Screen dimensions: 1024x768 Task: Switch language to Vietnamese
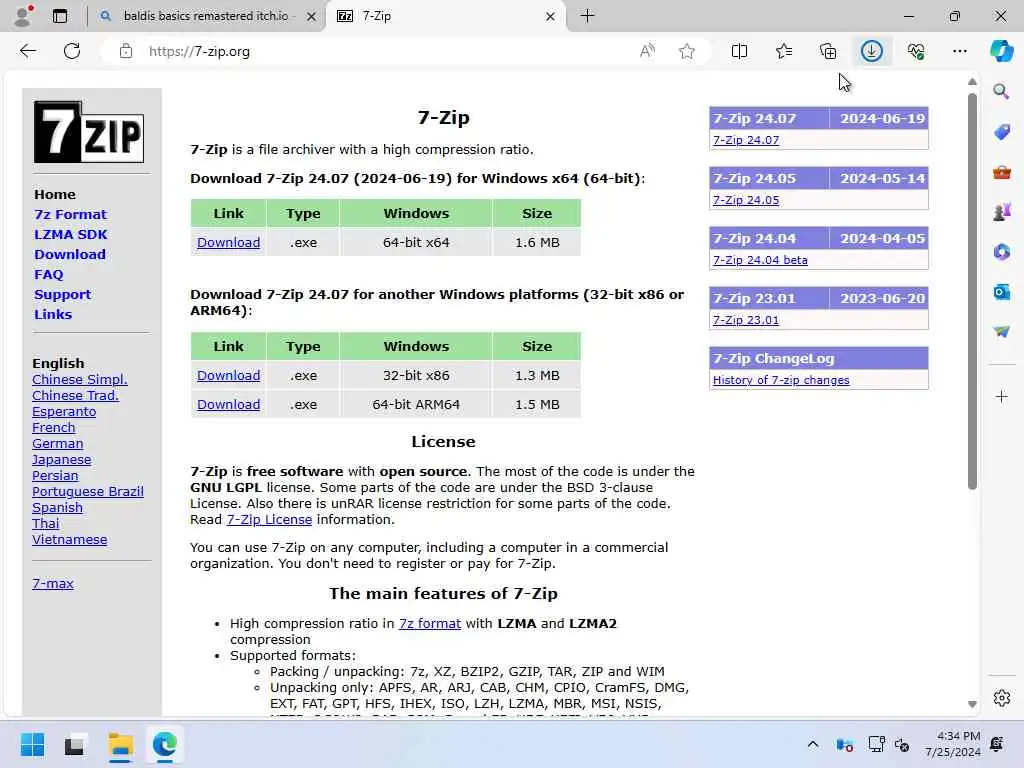(x=69, y=539)
